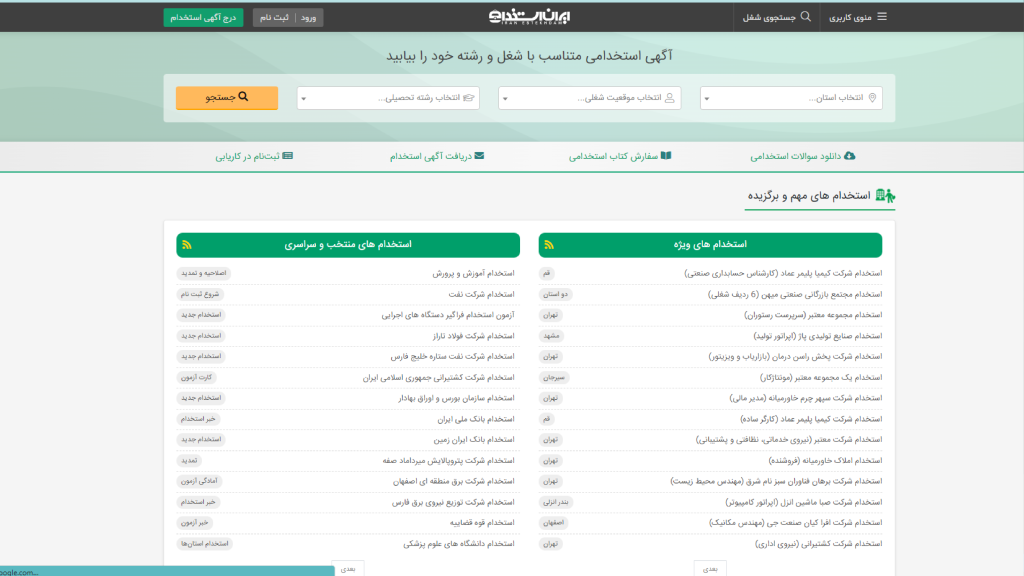
Task: Open استخدام یک مجموعه معتبر (مونتاژکار) listing
Action: (x=821, y=377)
